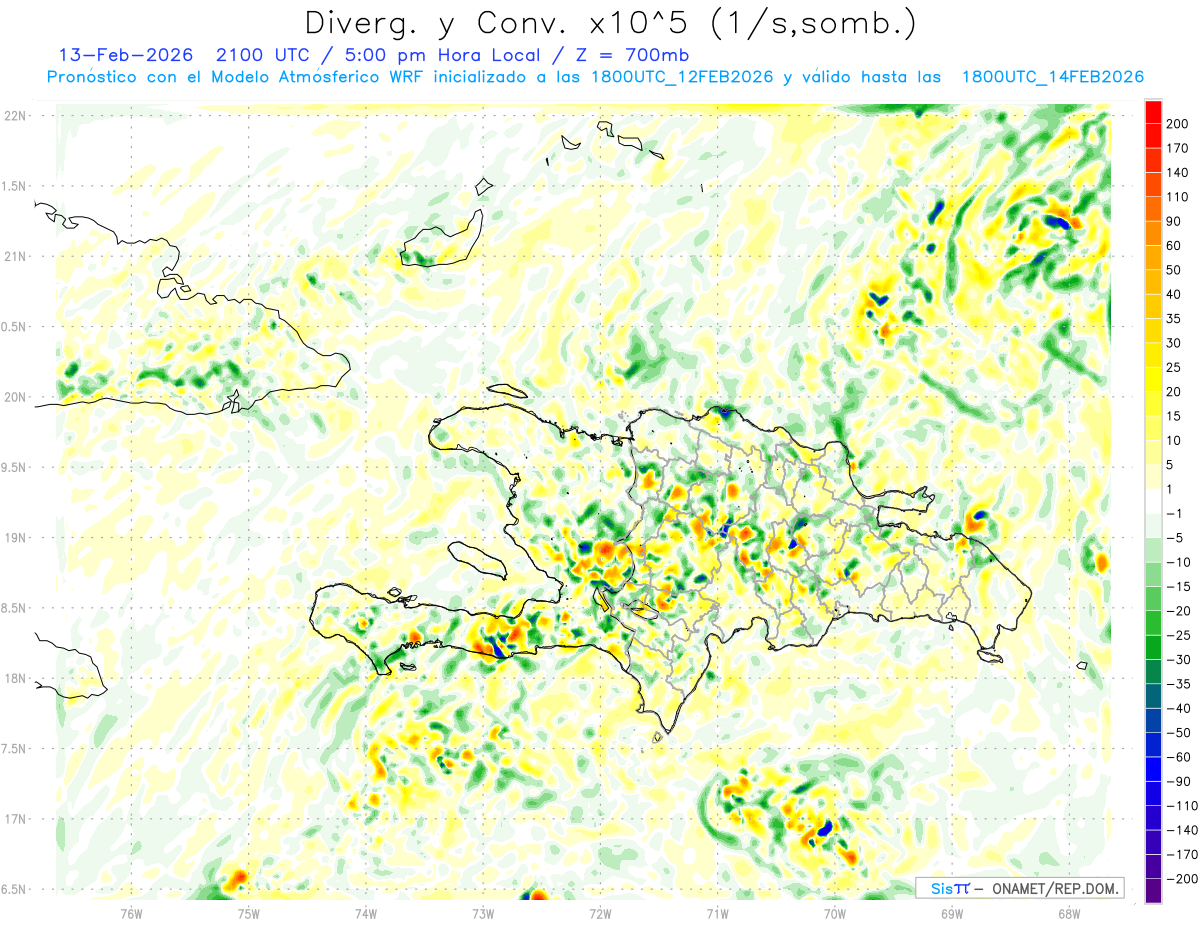This screenshot has width=1200, height=927.
Task: Click the '70W' longitude label
Action: tap(834, 912)
